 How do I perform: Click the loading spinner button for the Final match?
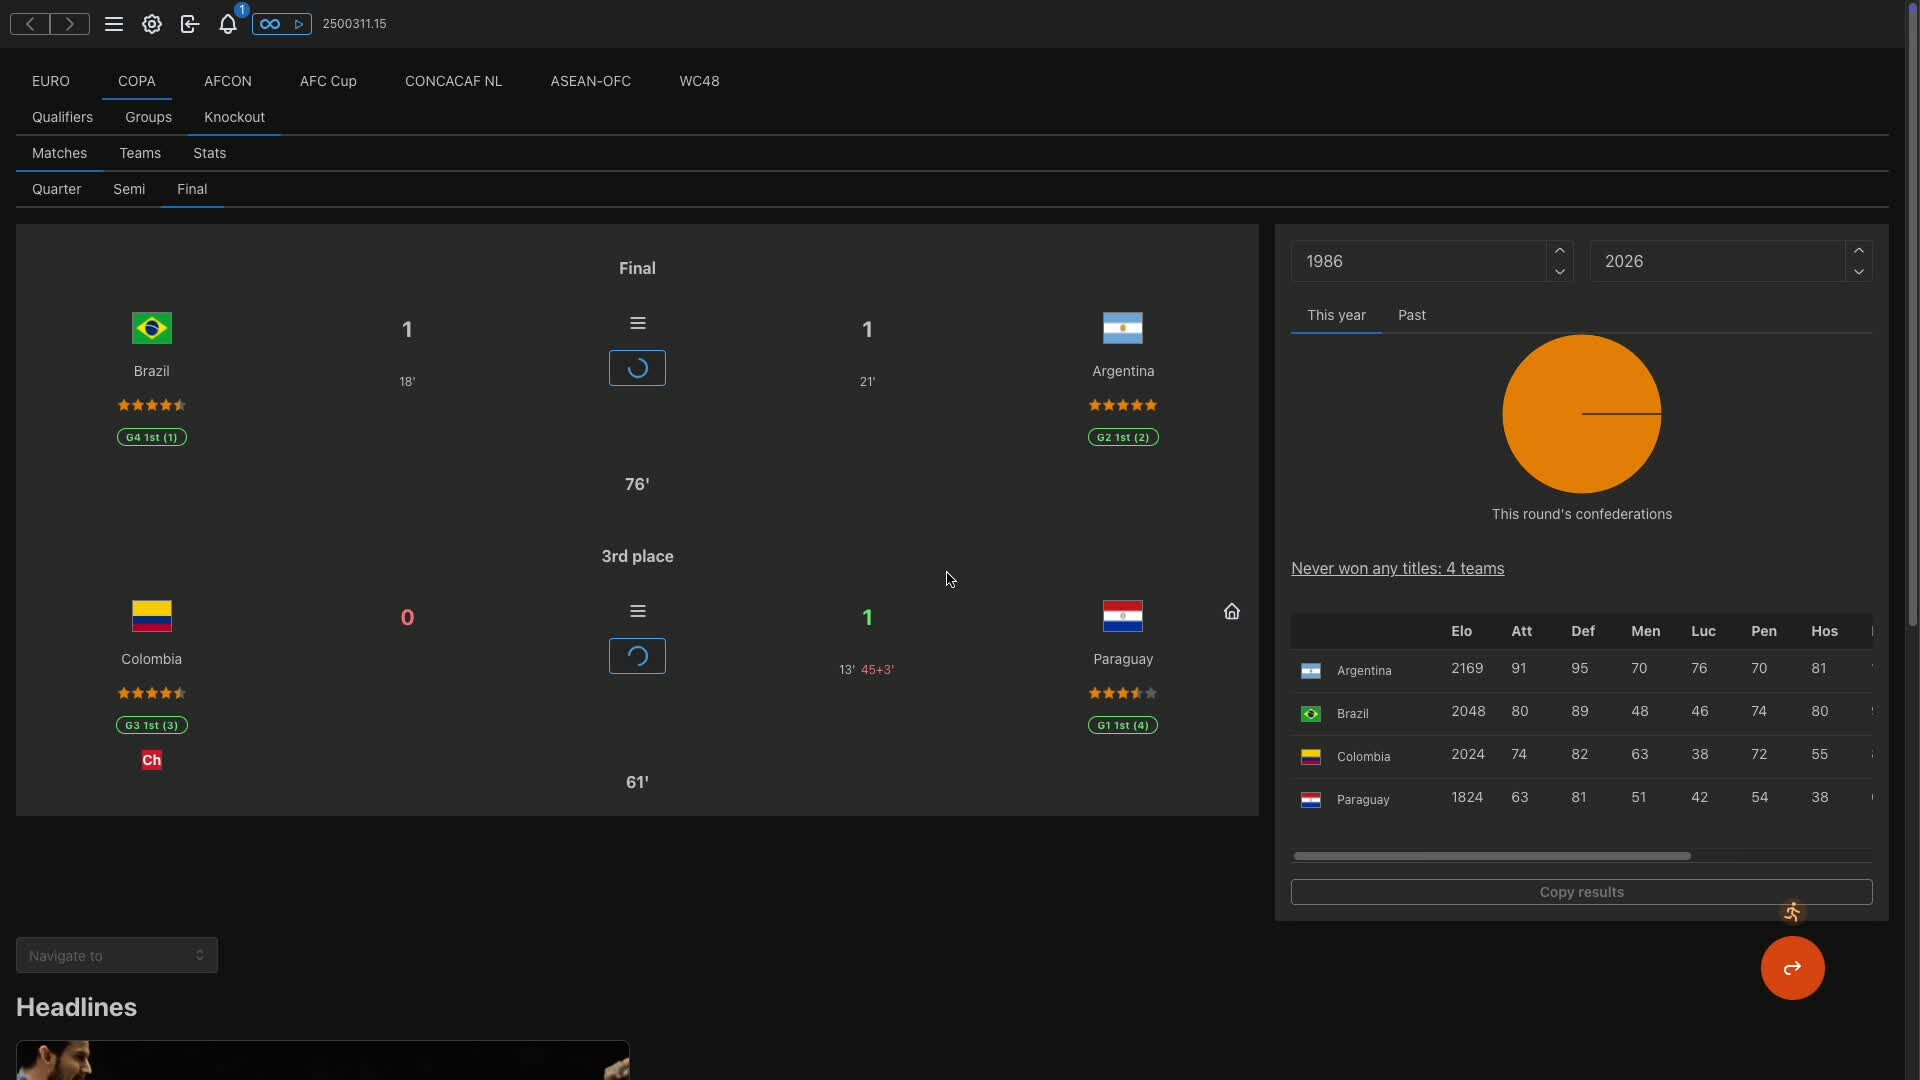click(x=637, y=368)
